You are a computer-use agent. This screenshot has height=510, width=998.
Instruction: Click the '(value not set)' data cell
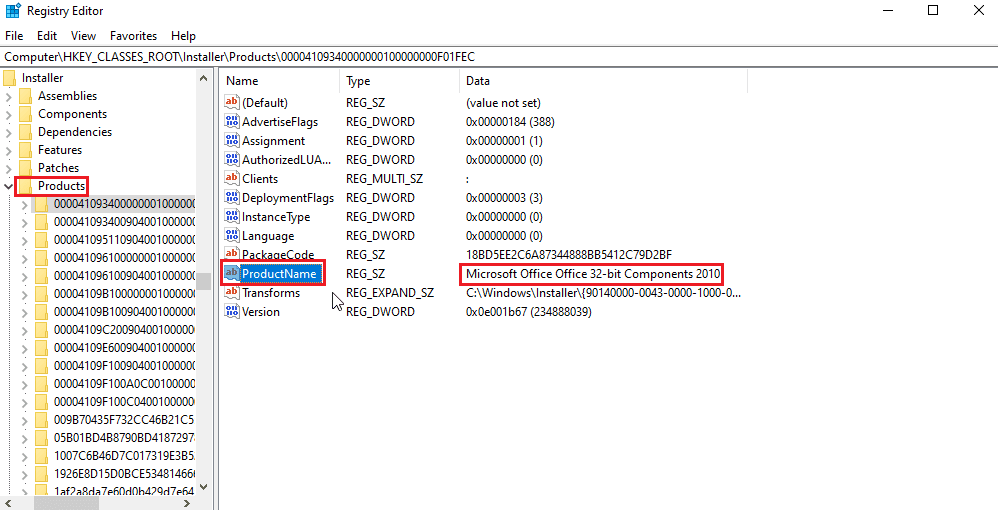coord(503,102)
